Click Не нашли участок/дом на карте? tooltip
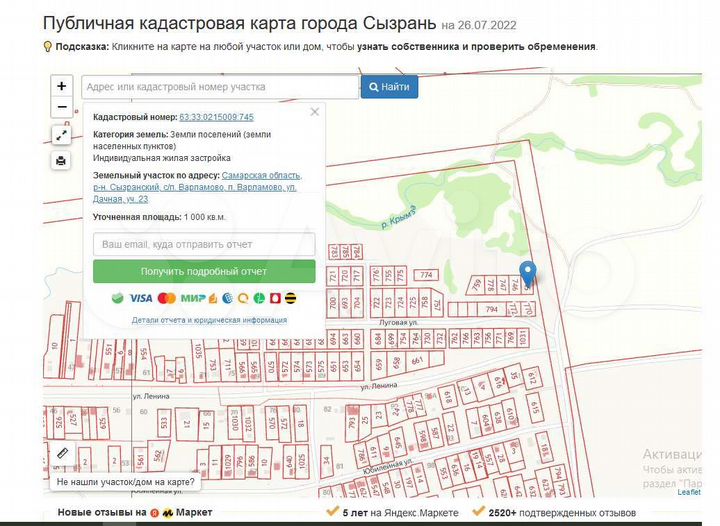Image resolution: width=720 pixels, height=526 pixels. click(x=125, y=482)
